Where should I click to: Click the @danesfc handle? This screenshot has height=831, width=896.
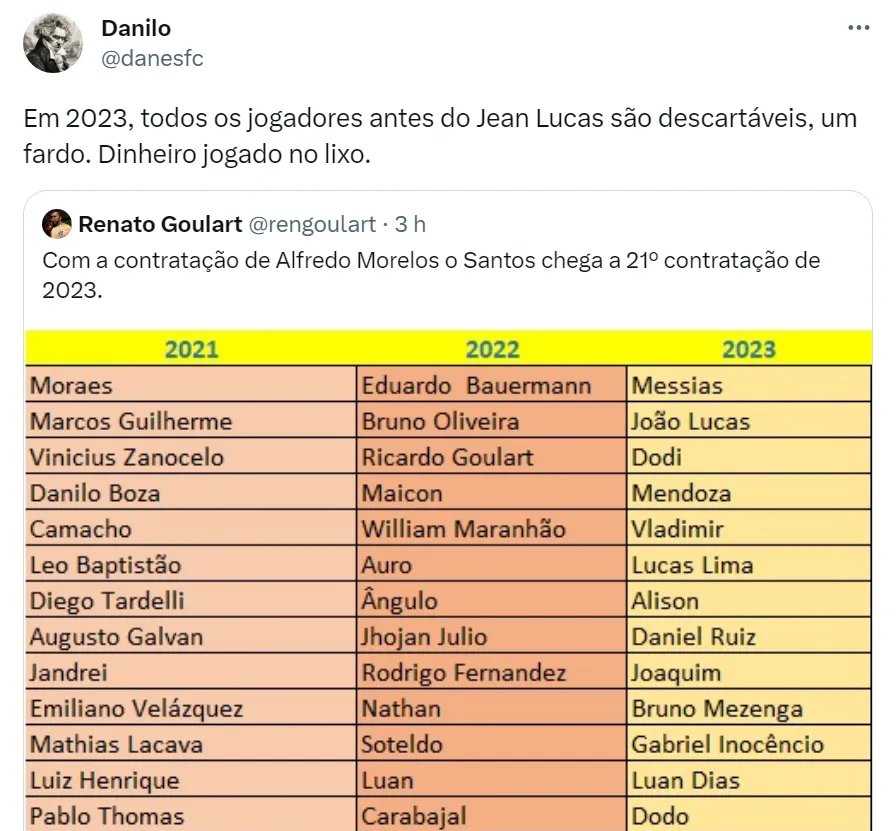[152, 58]
